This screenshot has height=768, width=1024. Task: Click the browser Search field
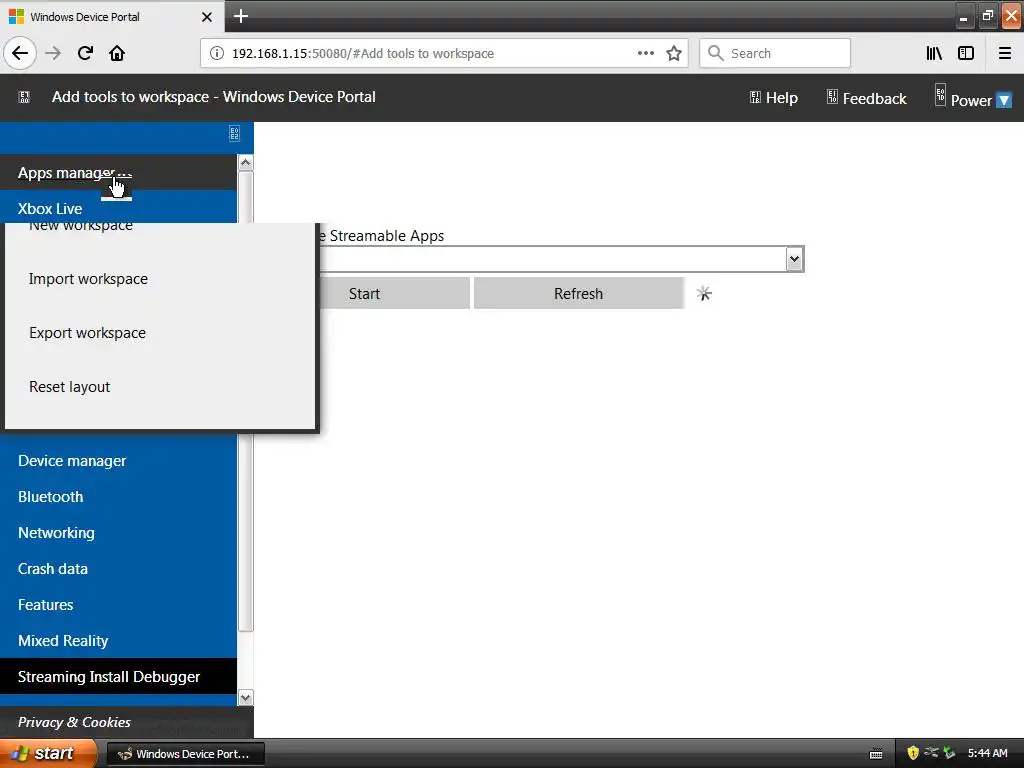[x=775, y=53]
